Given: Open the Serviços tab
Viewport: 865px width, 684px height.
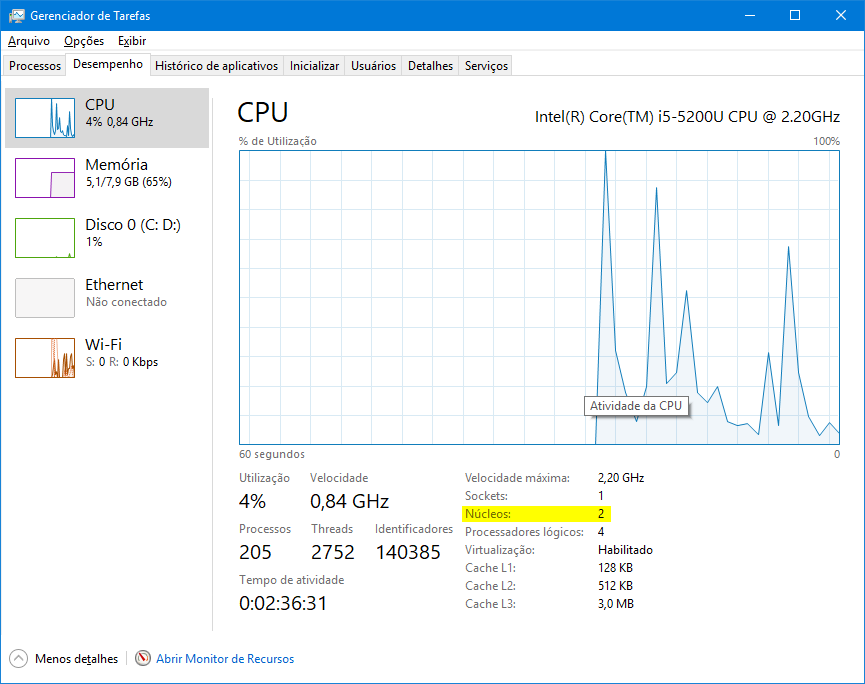Looking at the screenshot, I should click(486, 66).
